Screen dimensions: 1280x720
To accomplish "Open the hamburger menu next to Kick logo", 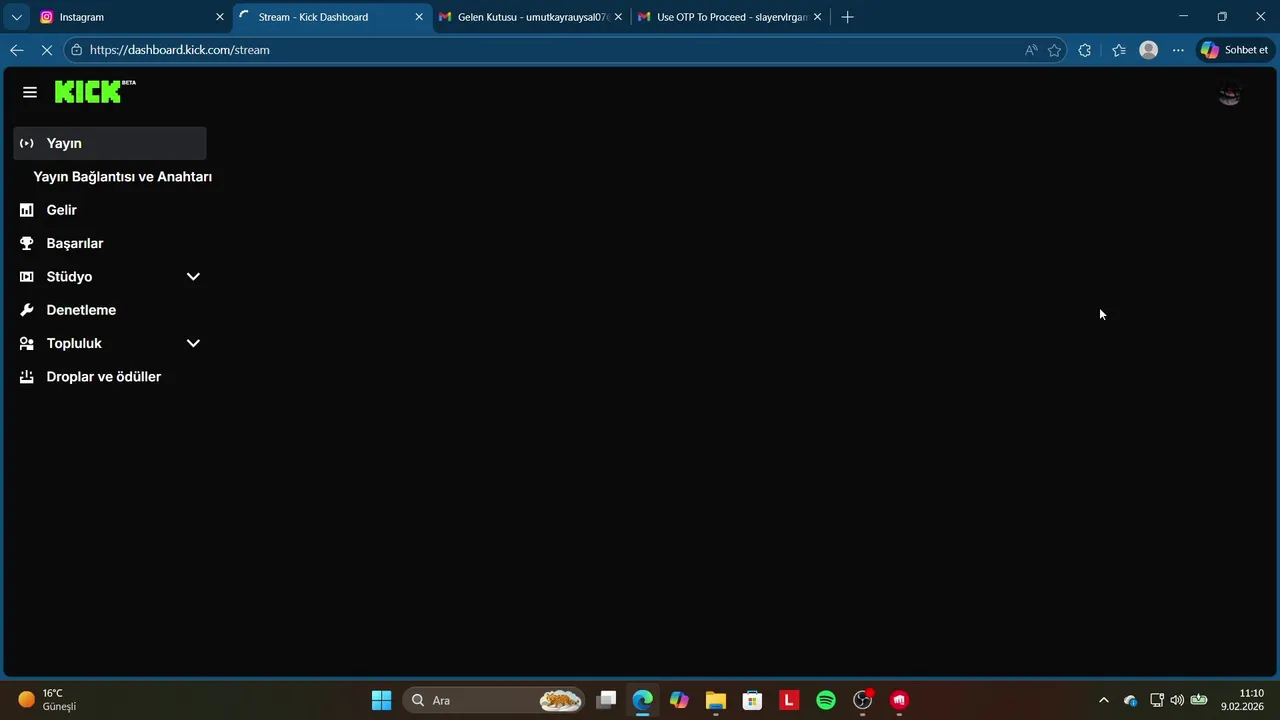I will [x=30, y=92].
